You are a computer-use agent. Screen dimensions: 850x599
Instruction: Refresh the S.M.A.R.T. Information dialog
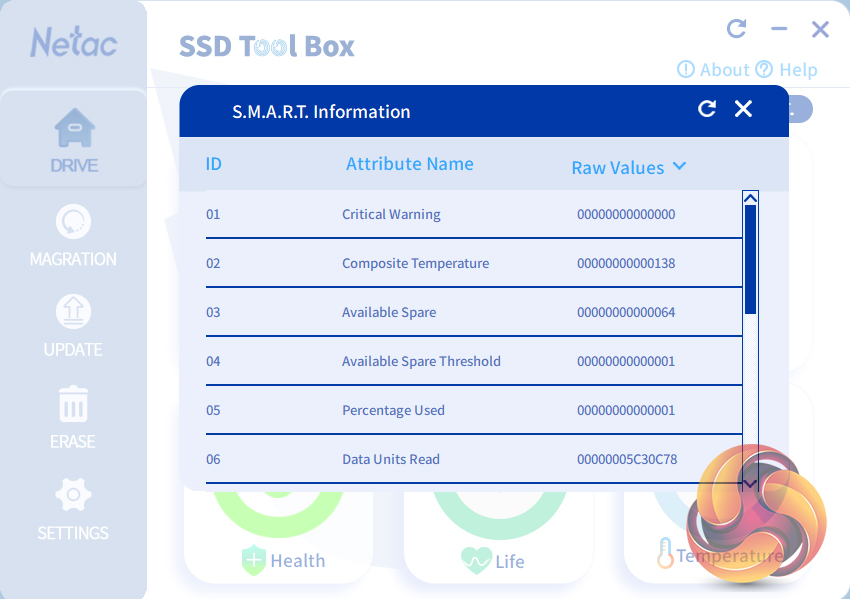[707, 109]
